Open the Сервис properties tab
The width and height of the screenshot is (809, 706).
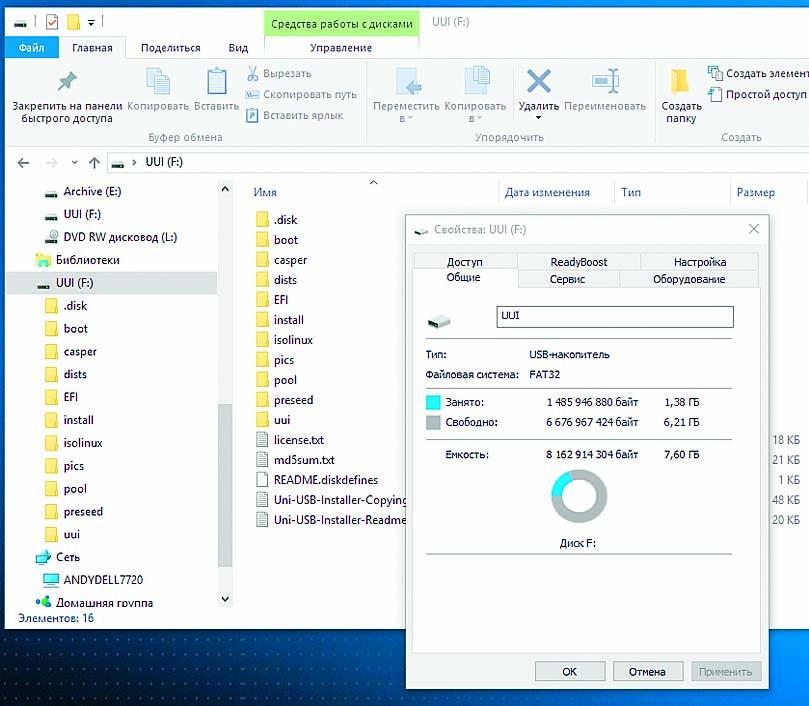567,280
